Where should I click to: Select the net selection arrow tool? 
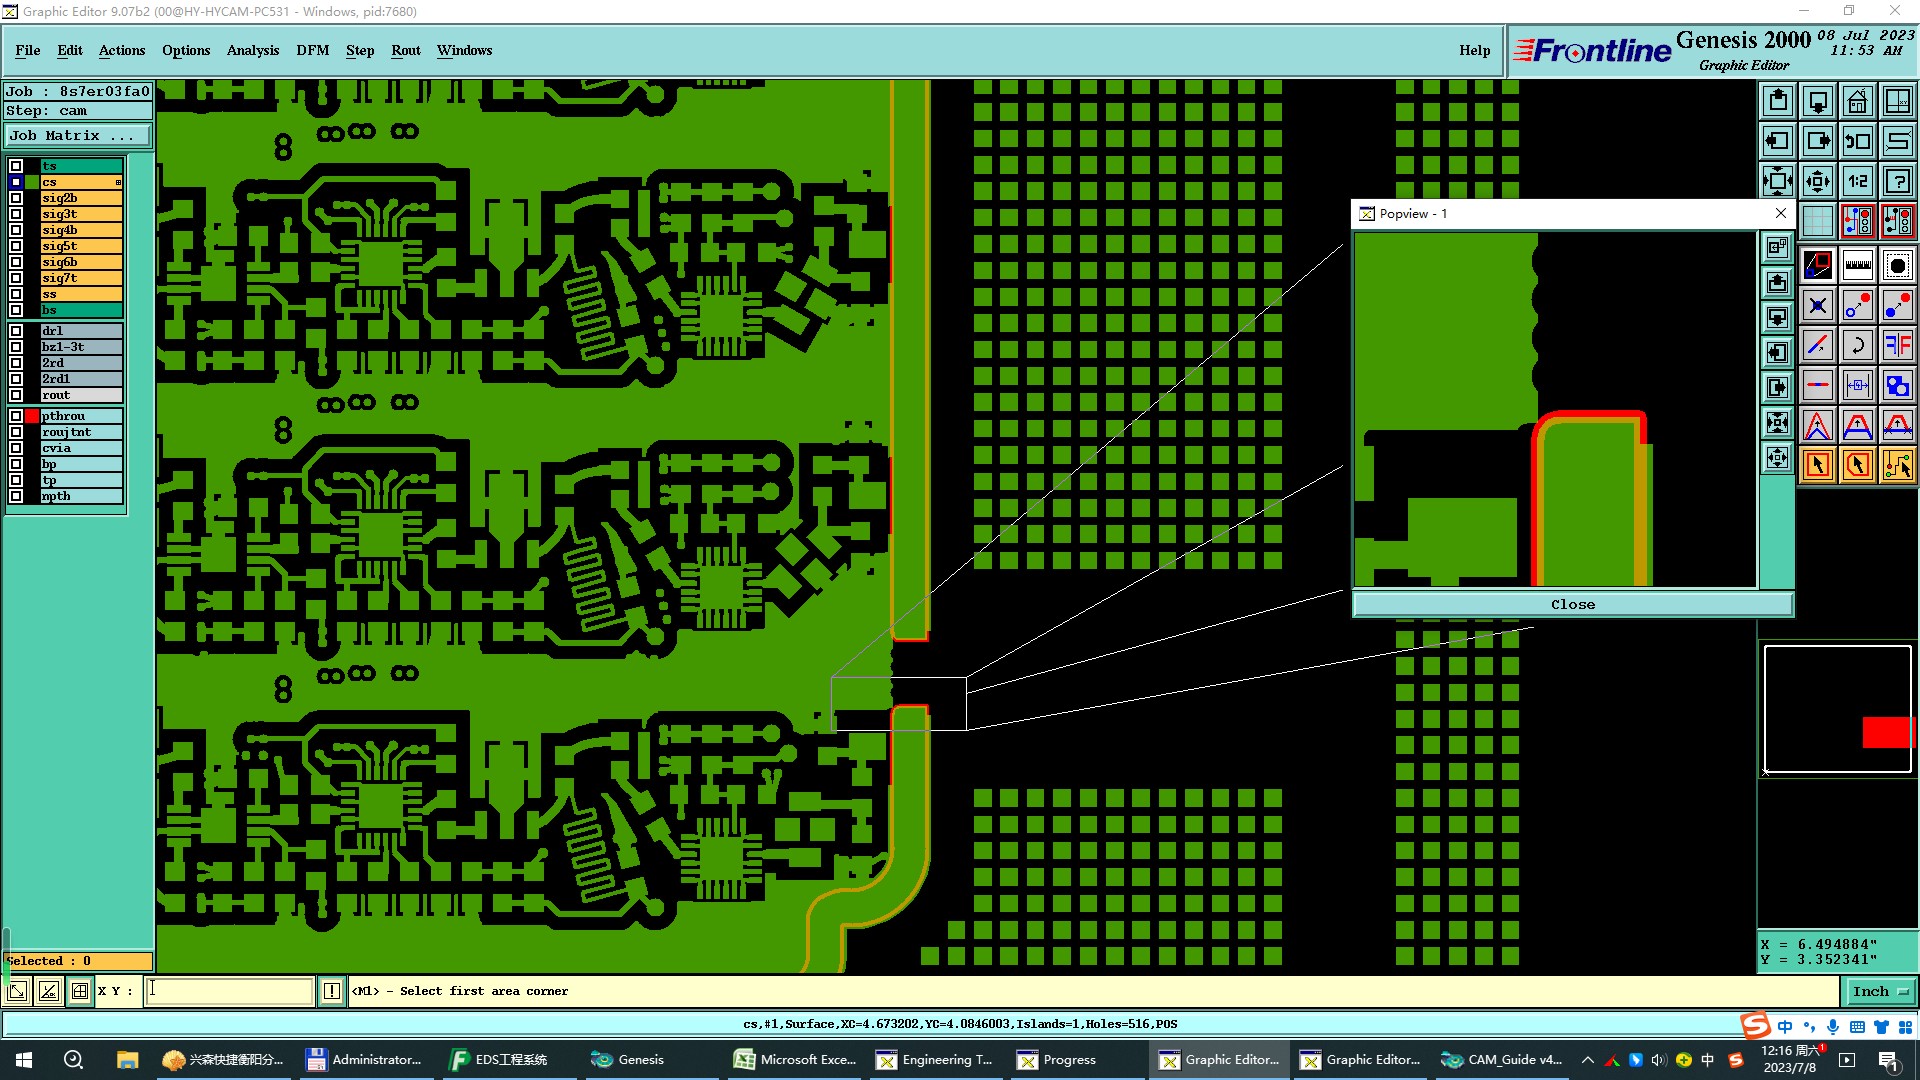click(x=1897, y=465)
